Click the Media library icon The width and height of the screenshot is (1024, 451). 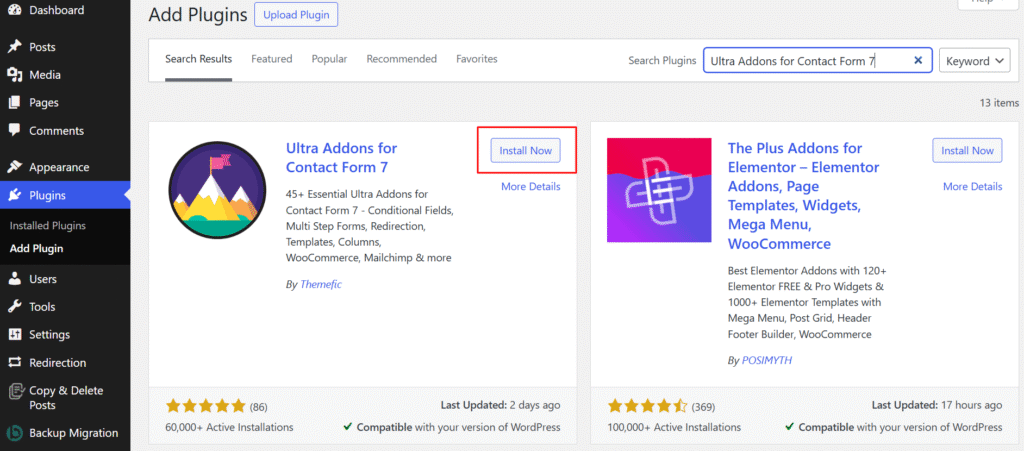[14, 75]
